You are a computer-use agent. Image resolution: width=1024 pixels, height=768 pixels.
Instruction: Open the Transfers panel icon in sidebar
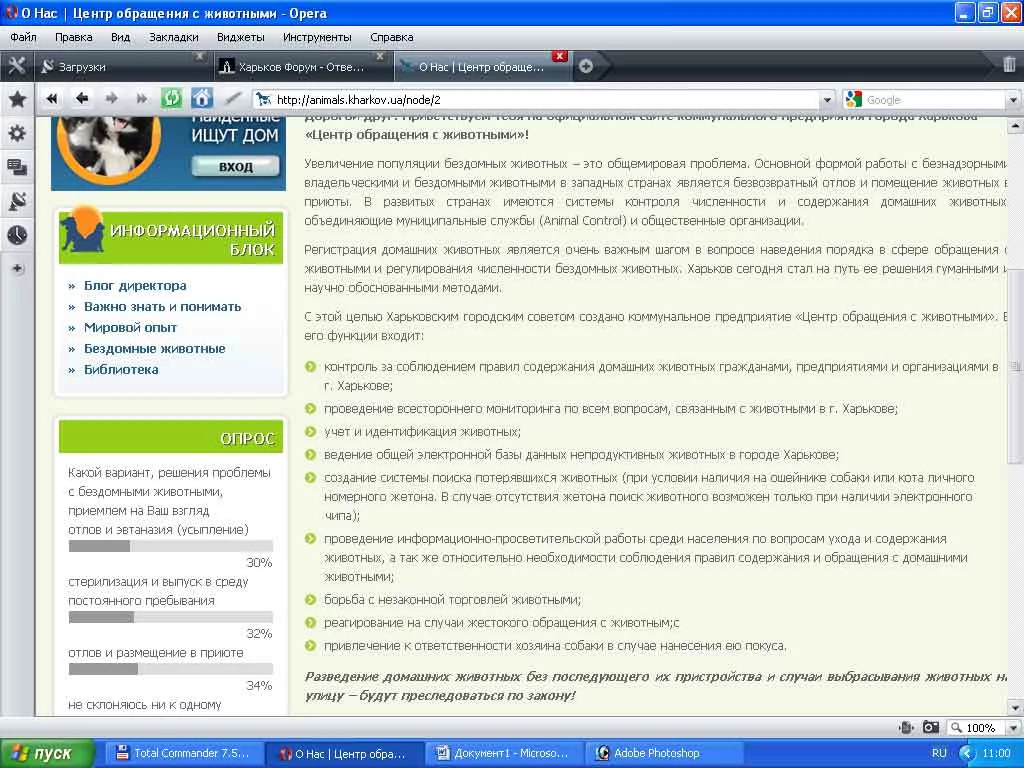(17, 201)
